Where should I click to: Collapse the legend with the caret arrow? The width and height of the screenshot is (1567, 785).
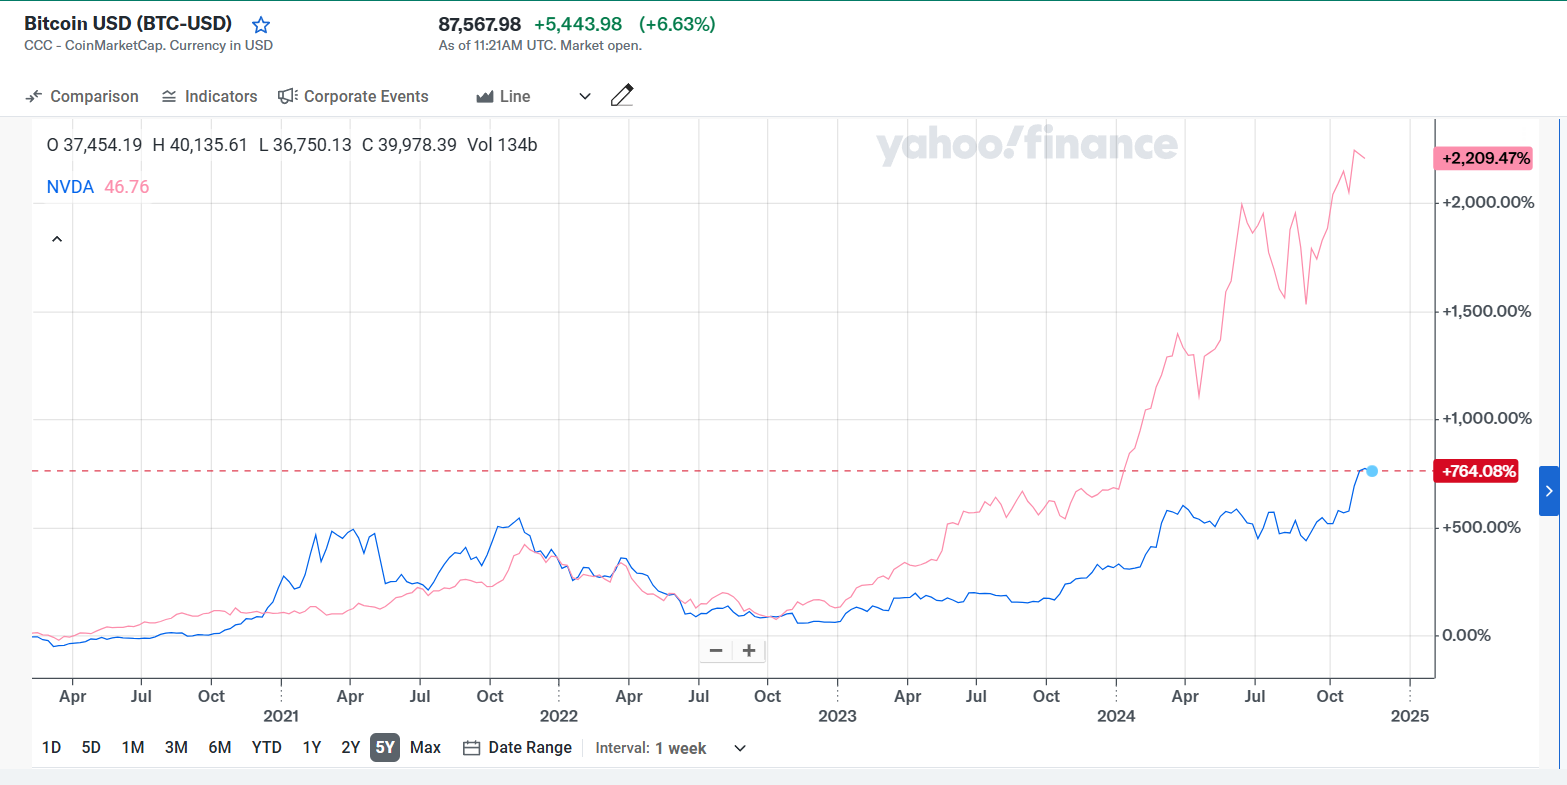[x=57, y=239]
